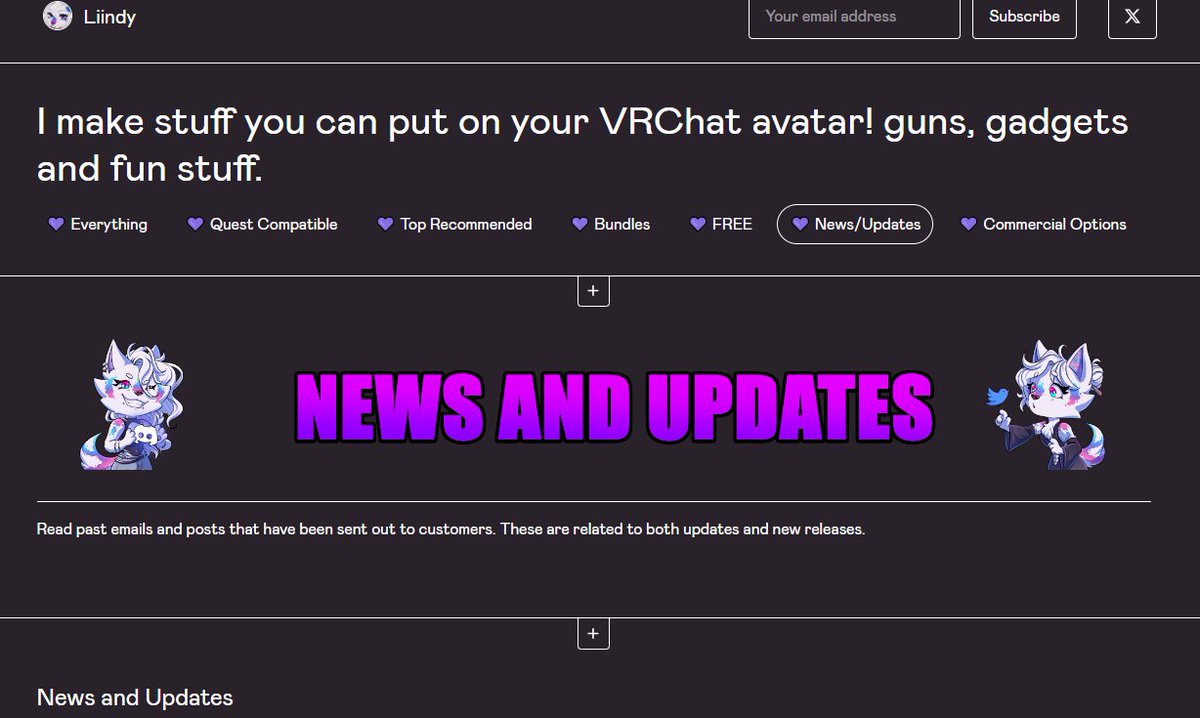Image resolution: width=1200 pixels, height=718 pixels.
Task: Click the Liindy store name link
Action: coord(110,17)
